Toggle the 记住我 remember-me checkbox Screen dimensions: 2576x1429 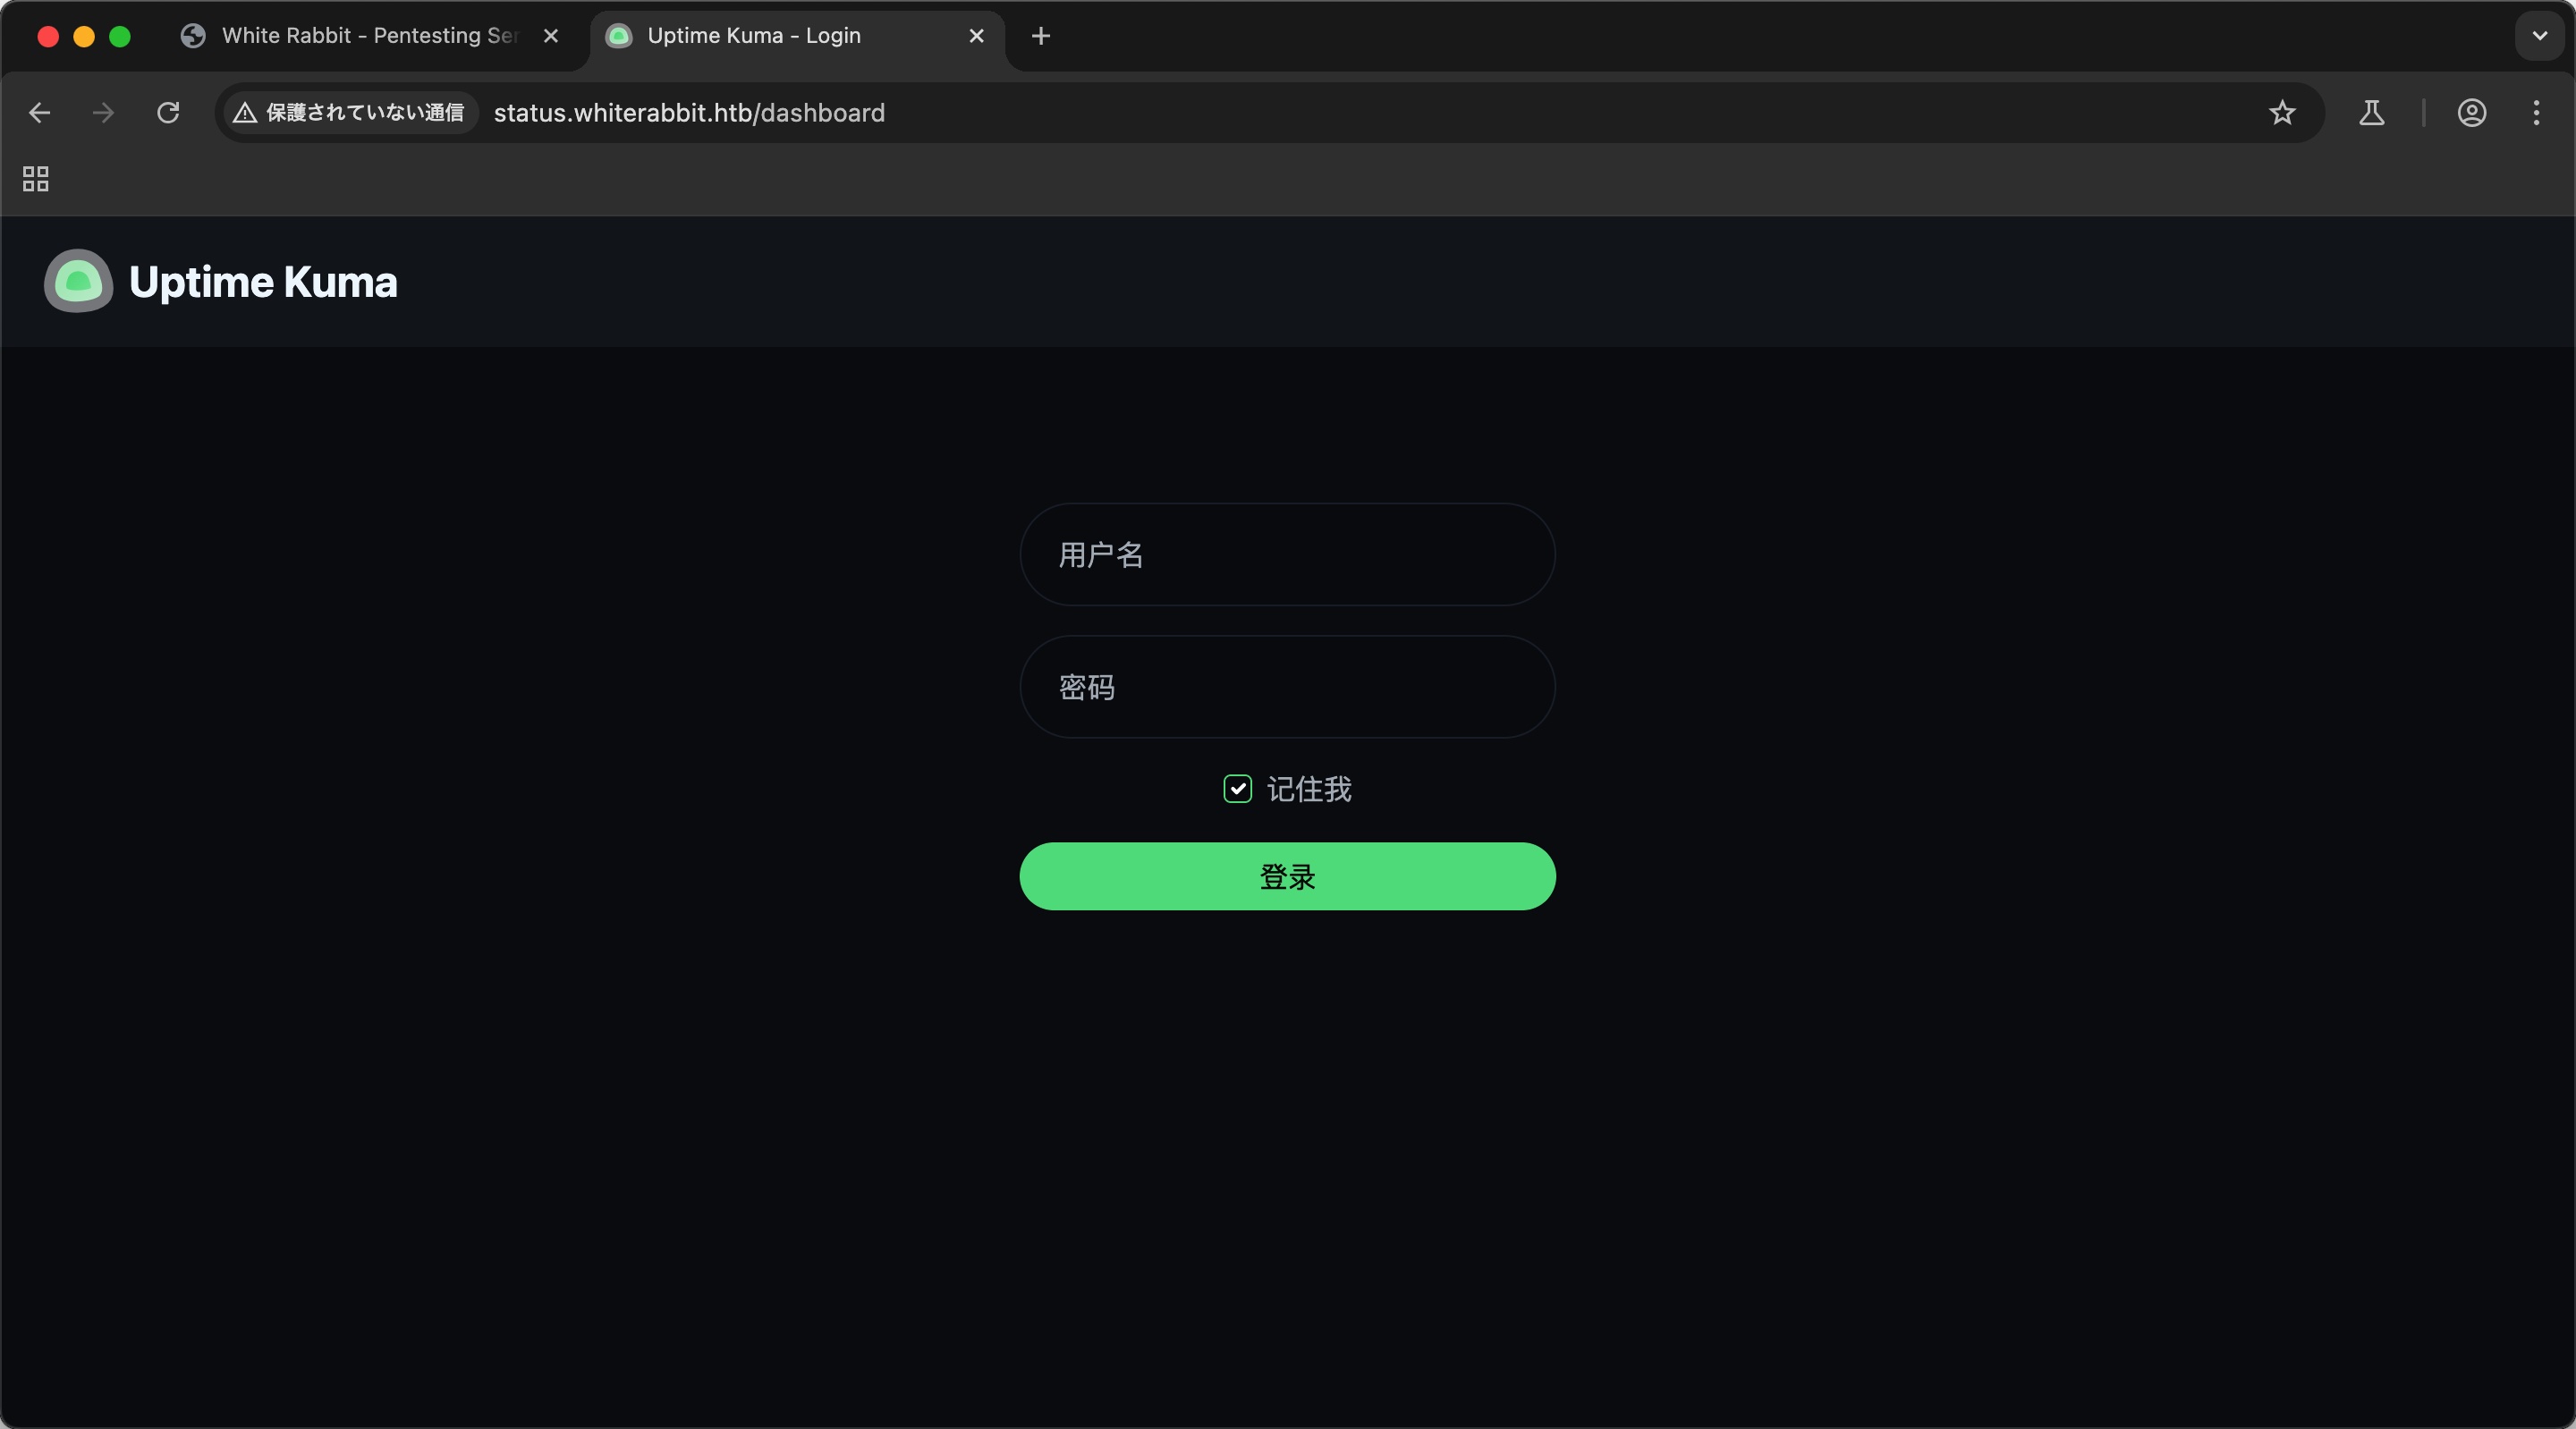coord(1237,789)
